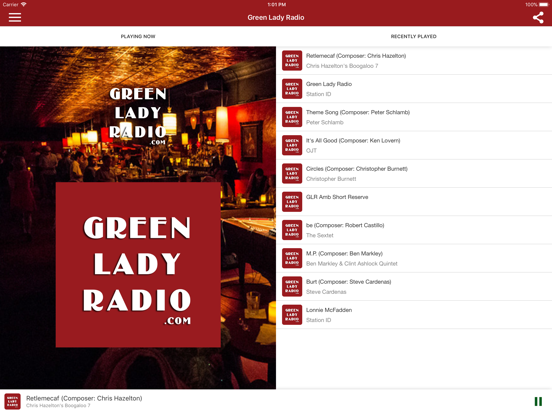Click the now-playing bar logo thumbnail
The image size is (552, 414).
point(12,401)
